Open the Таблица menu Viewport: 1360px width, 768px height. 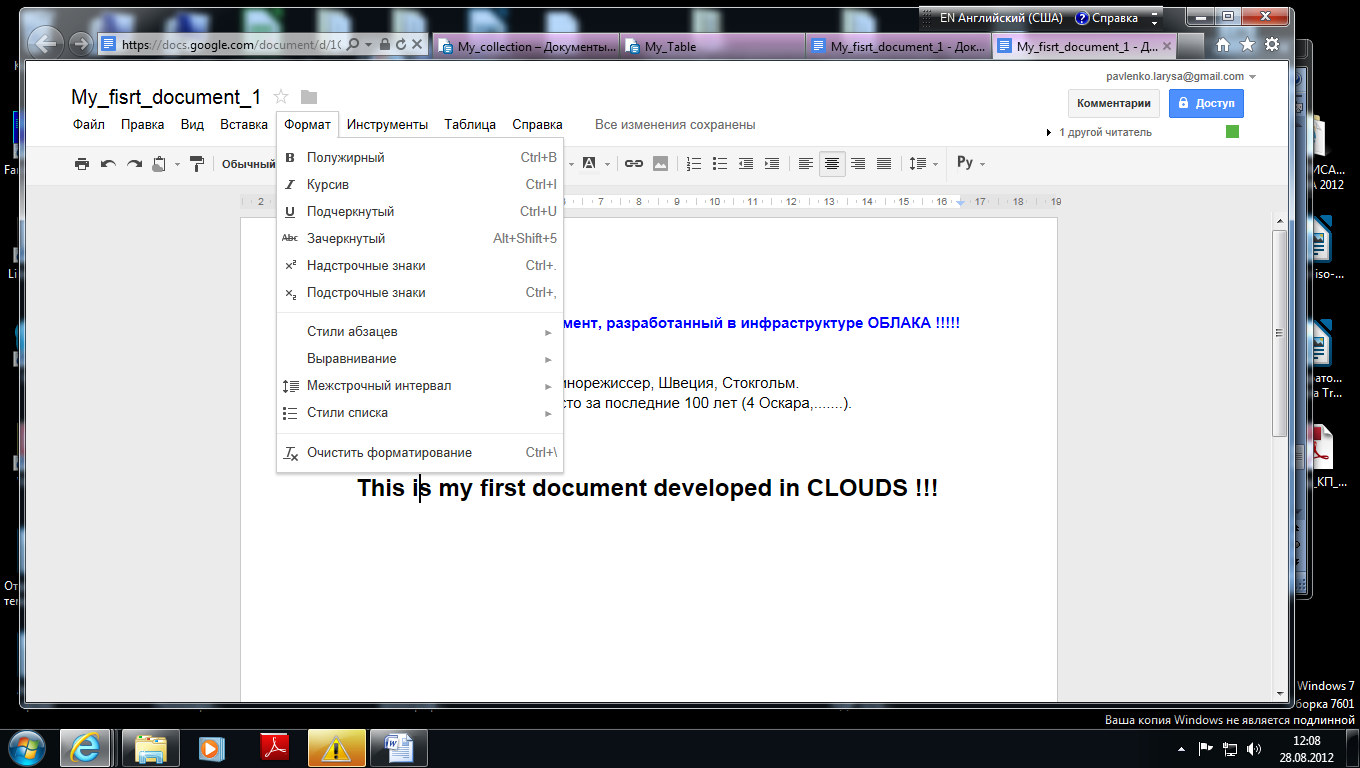470,125
